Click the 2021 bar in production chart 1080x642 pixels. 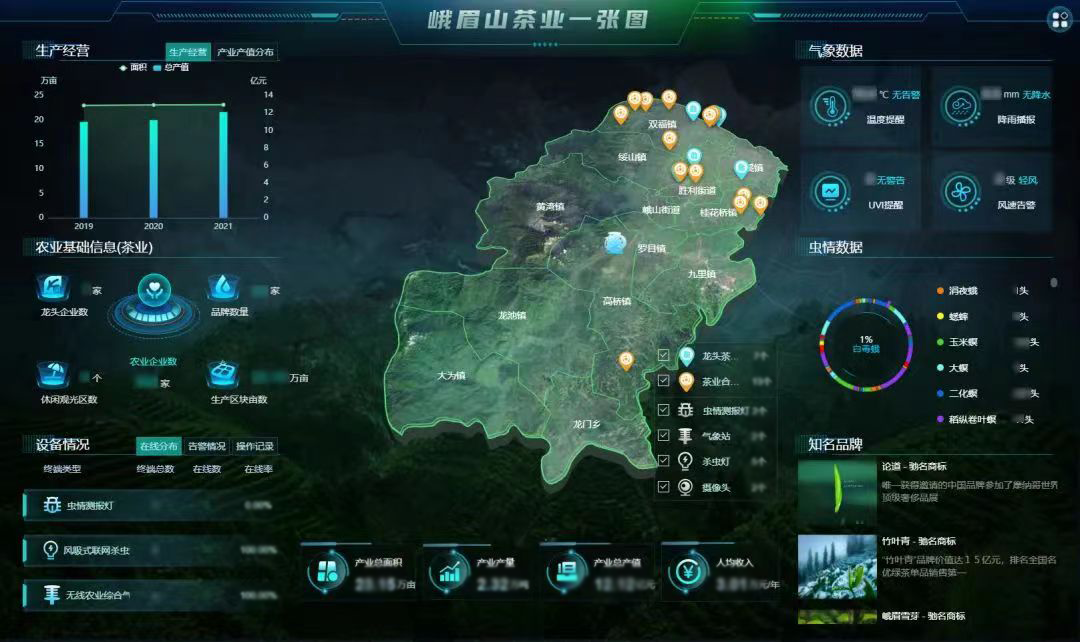click(222, 165)
